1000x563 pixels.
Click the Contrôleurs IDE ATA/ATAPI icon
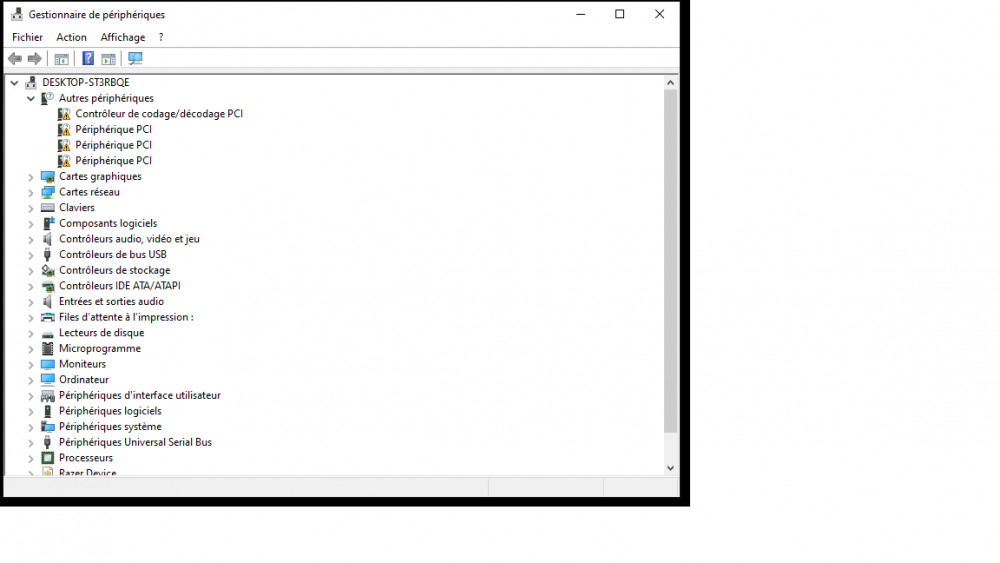pos(47,286)
